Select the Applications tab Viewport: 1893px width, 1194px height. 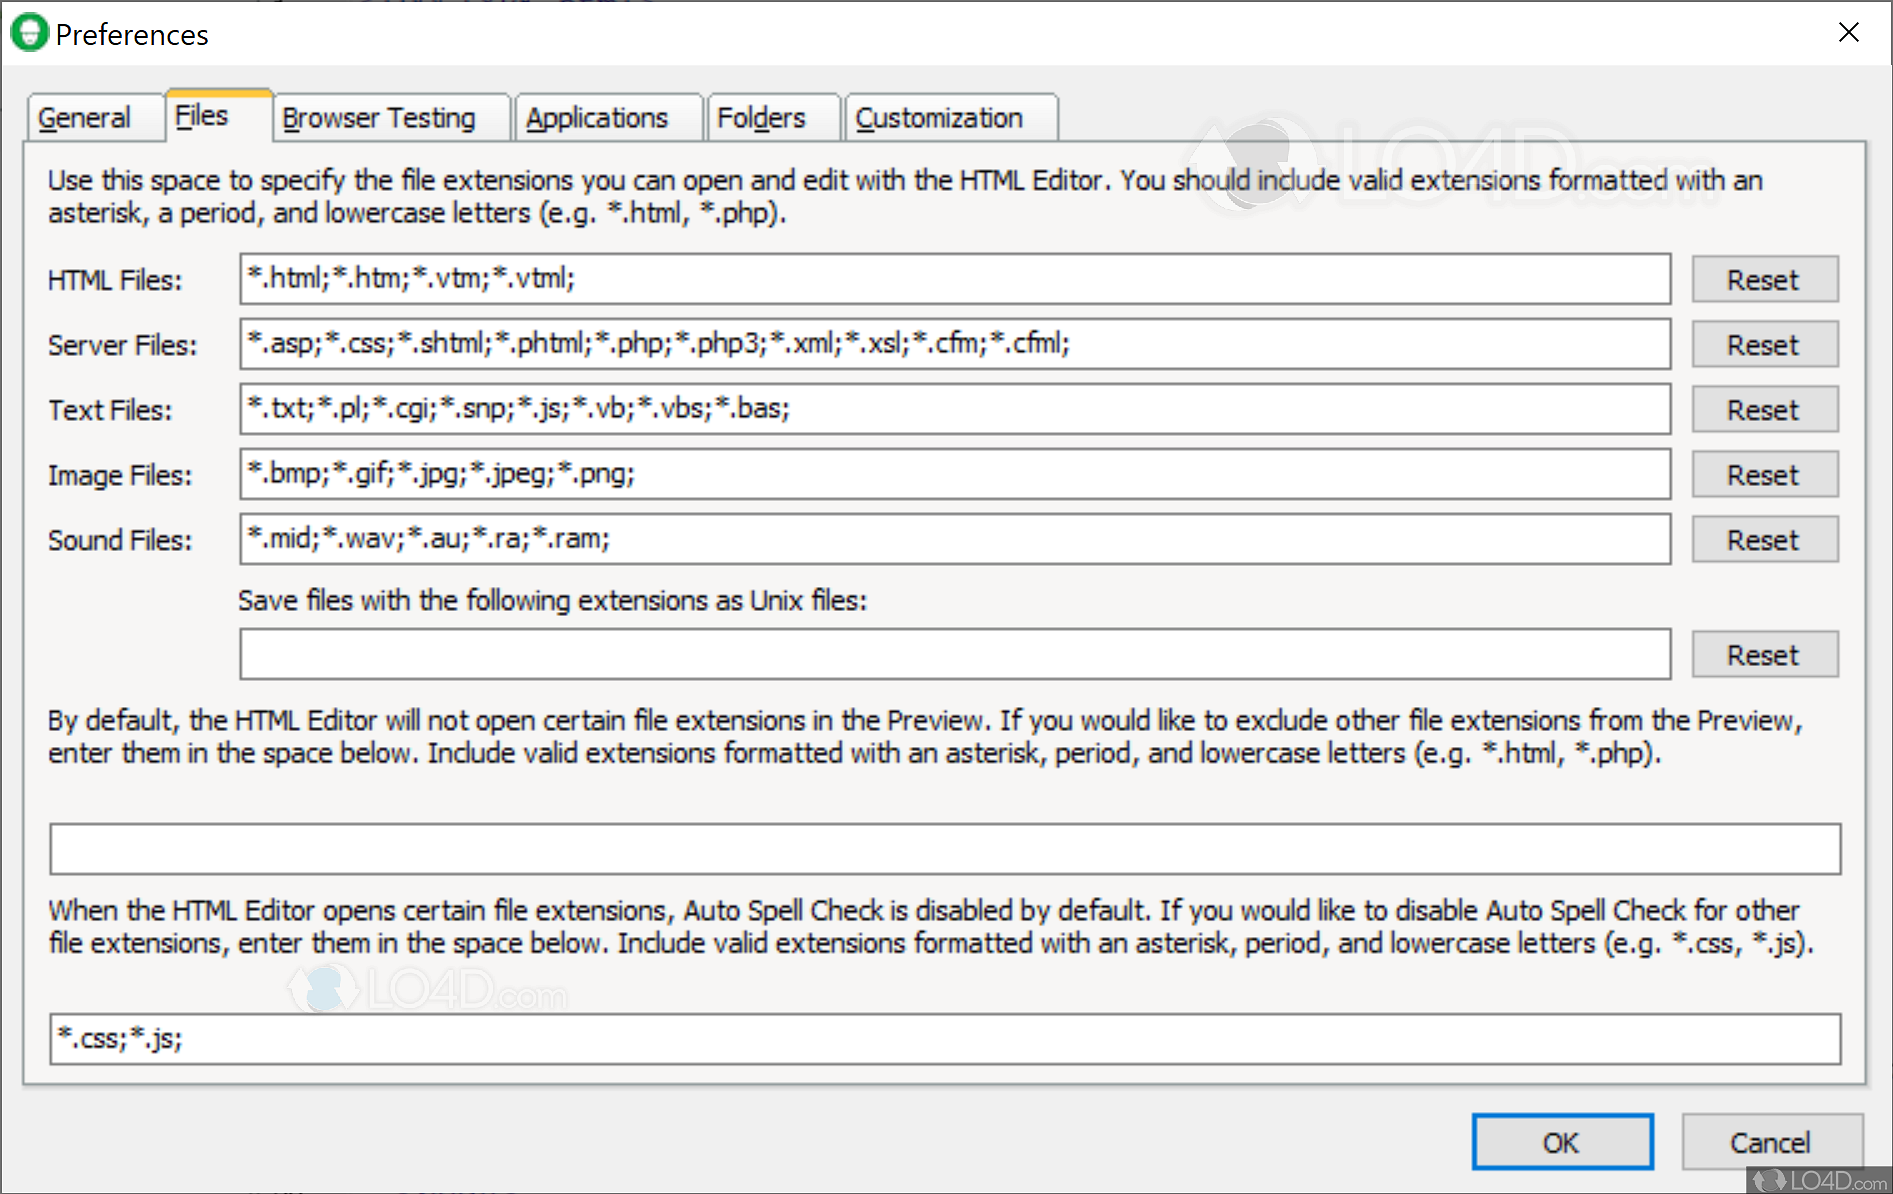coord(597,118)
